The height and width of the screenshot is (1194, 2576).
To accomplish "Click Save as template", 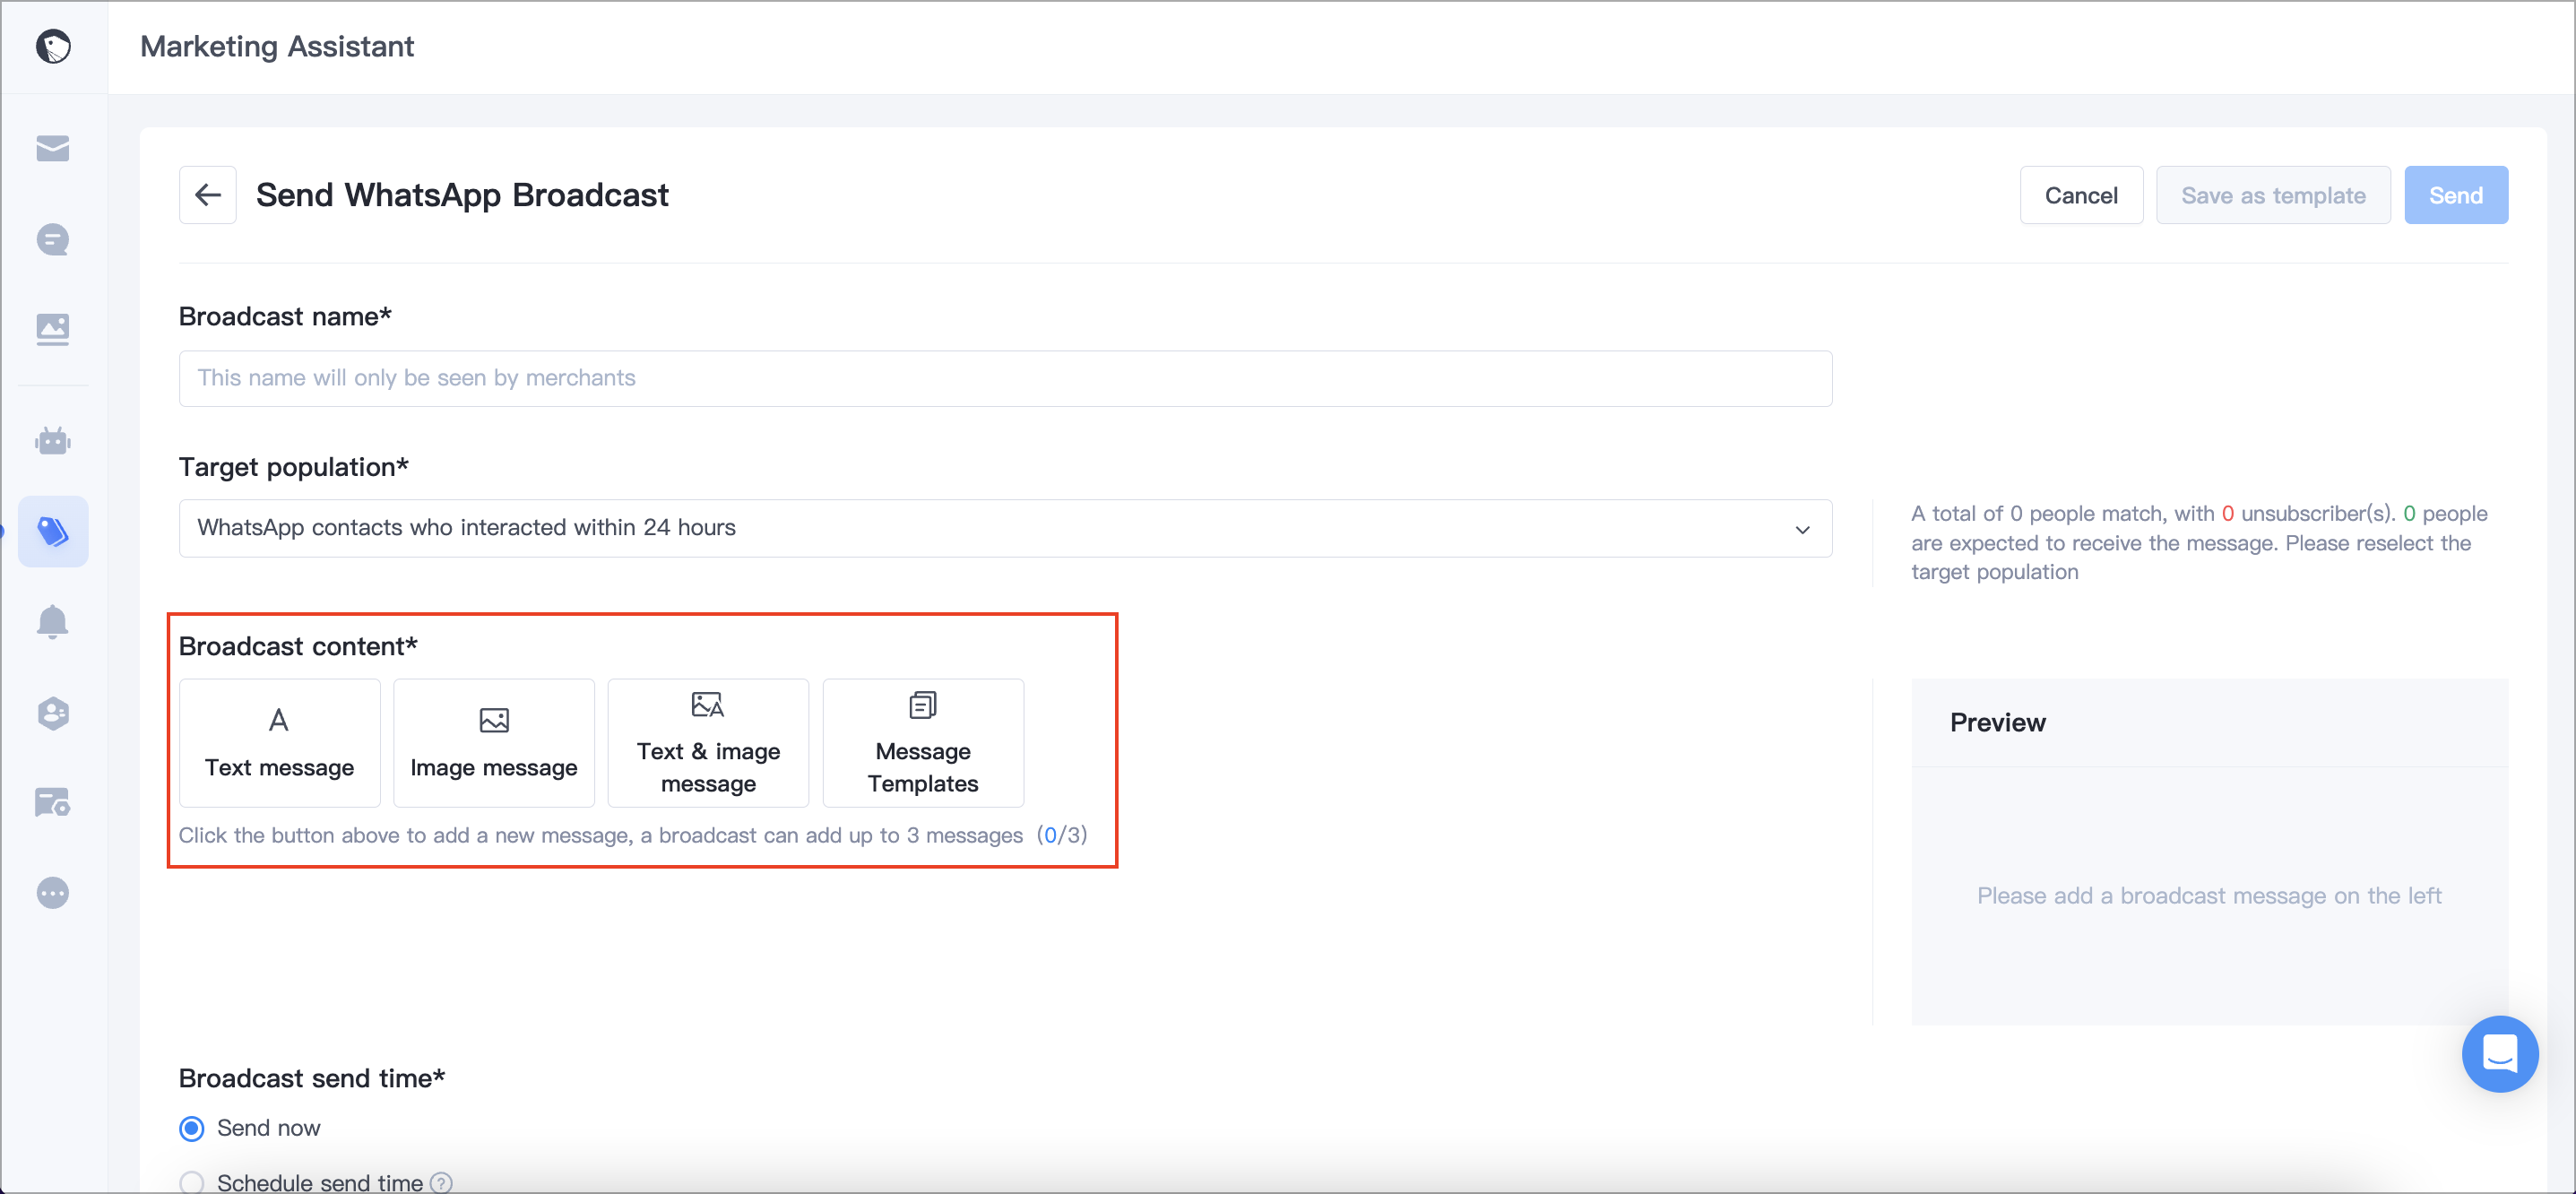I will tap(2273, 195).
